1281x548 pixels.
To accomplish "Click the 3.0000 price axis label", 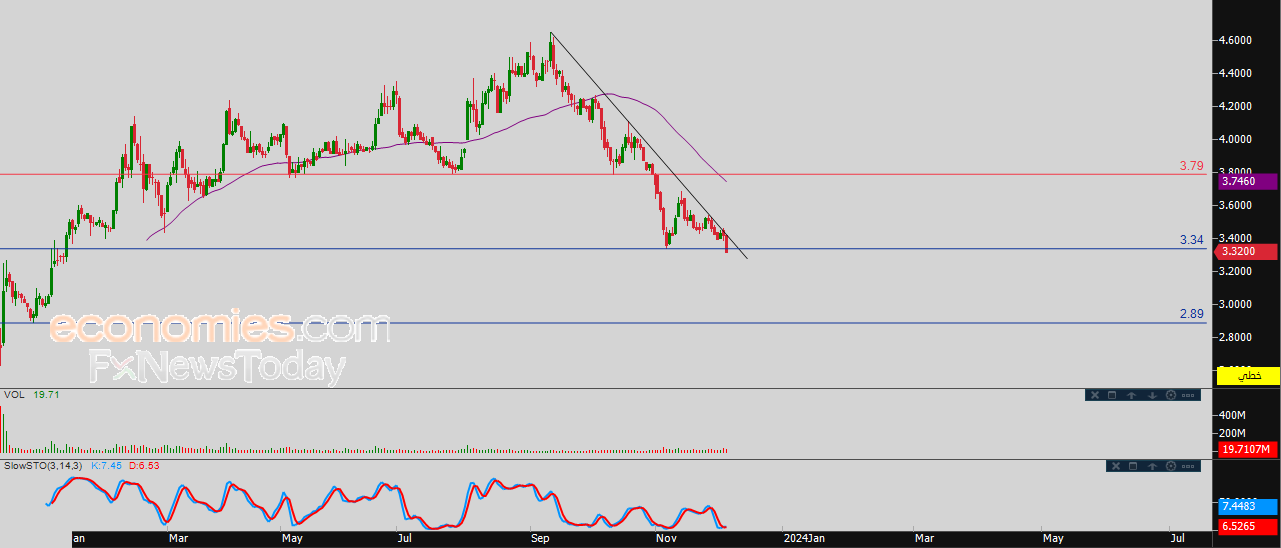I will (x=1234, y=304).
